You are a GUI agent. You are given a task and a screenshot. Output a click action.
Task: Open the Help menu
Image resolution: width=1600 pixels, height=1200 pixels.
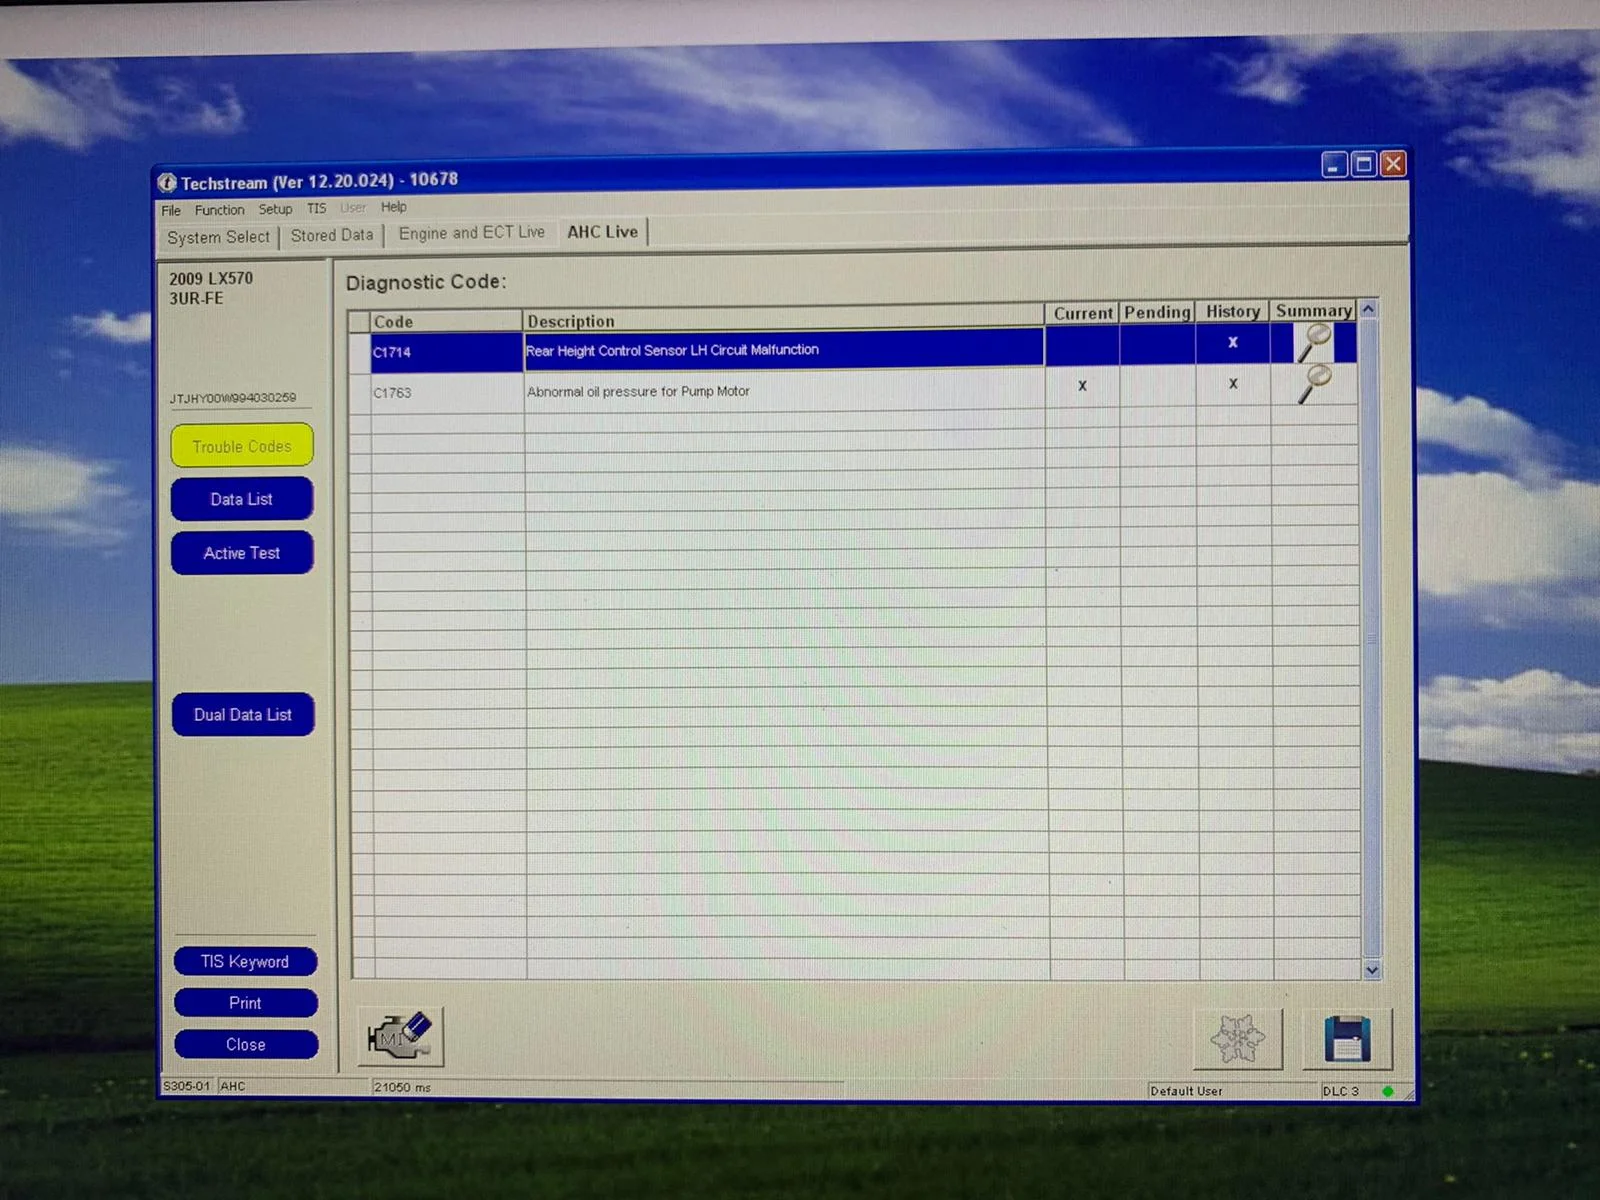click(393, 207)
